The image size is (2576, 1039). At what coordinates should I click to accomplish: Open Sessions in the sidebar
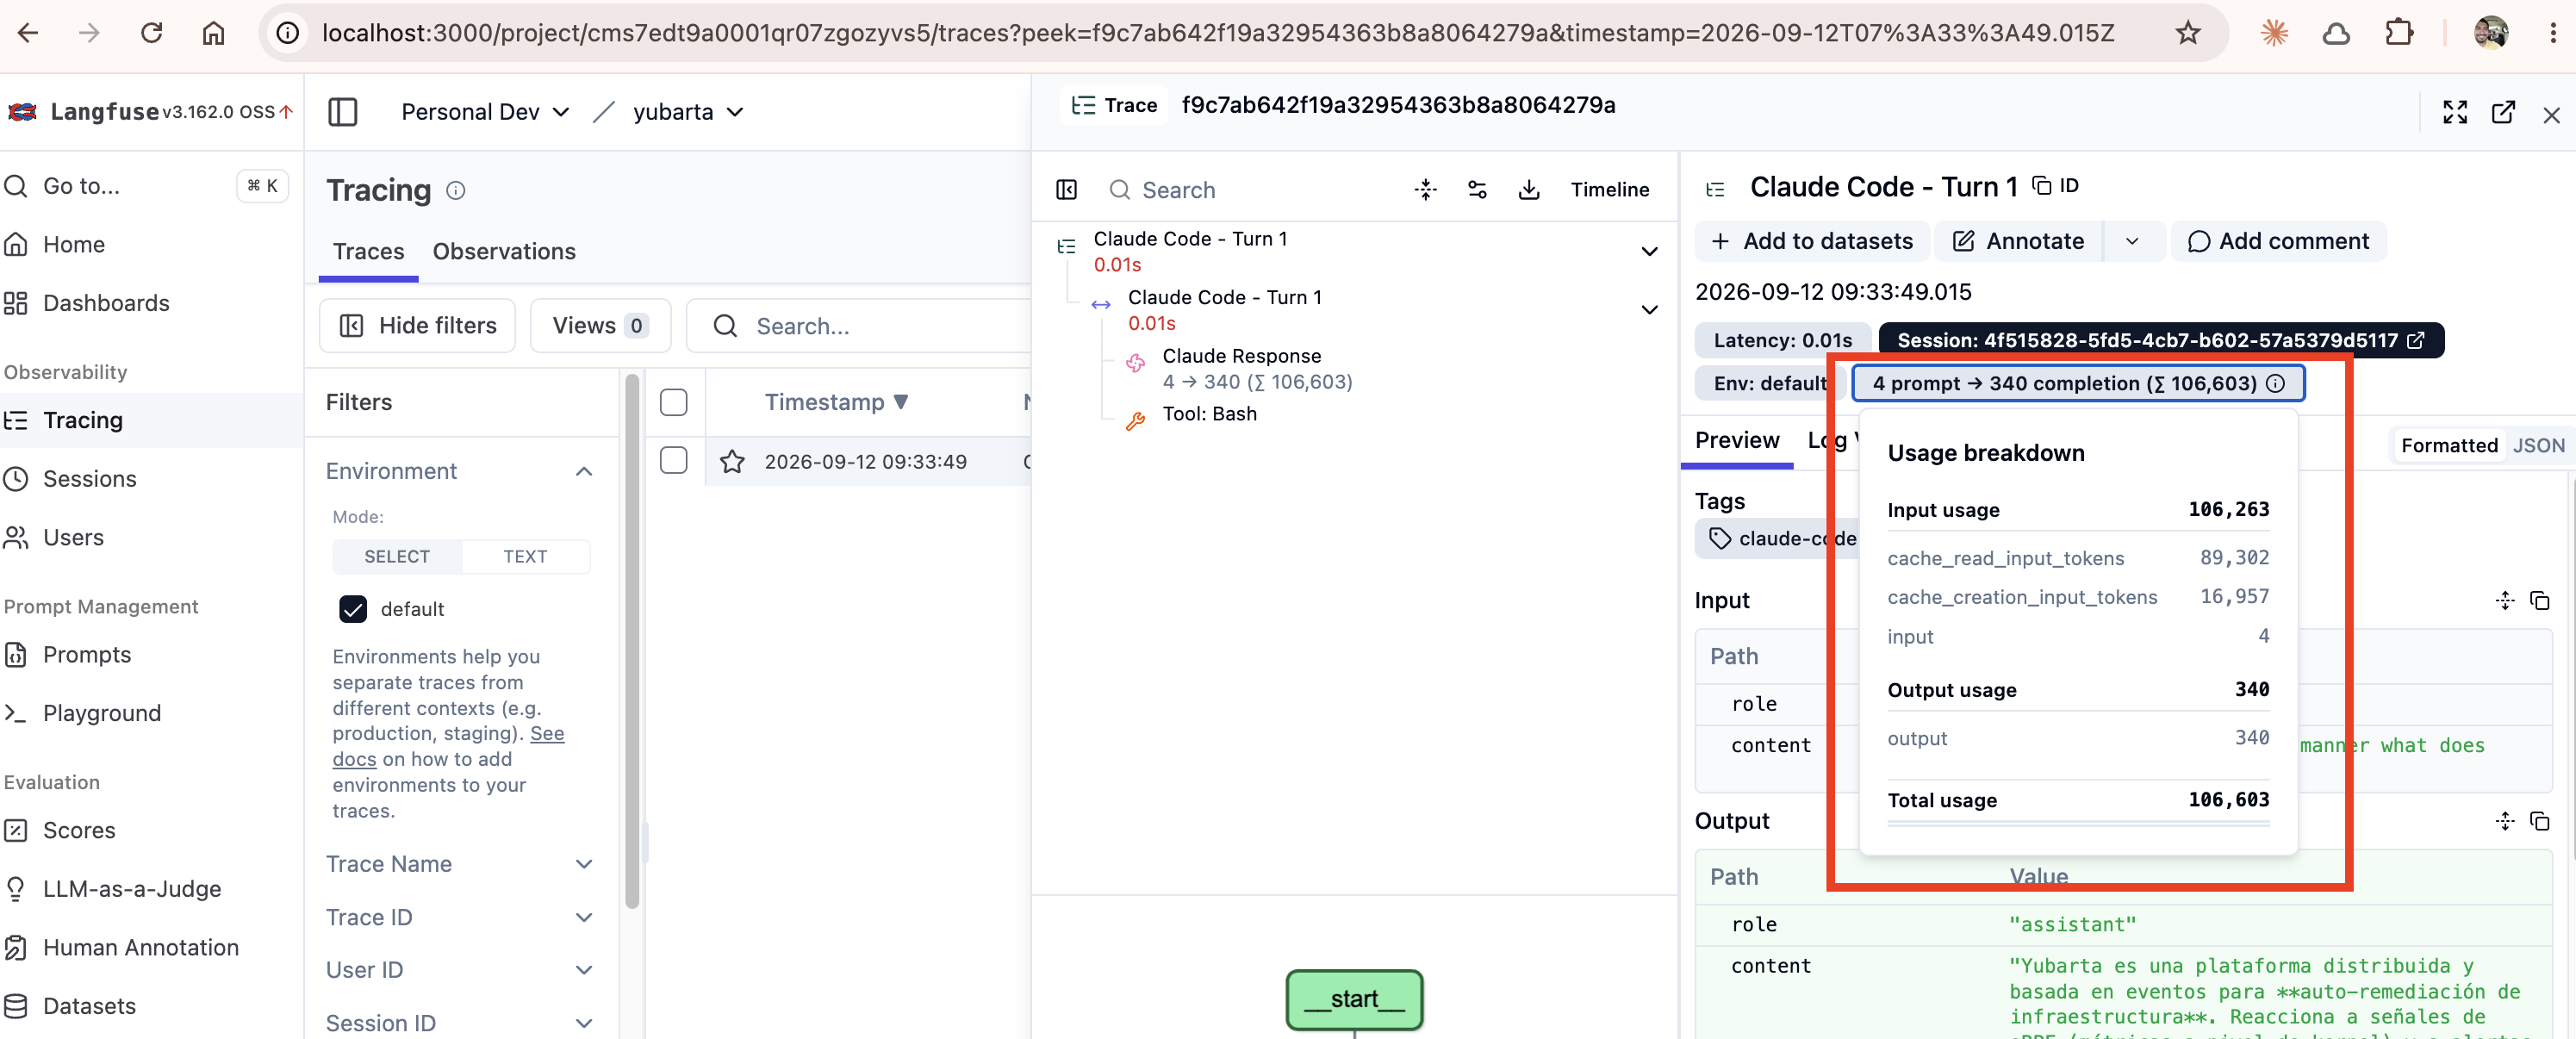[89, 479]
